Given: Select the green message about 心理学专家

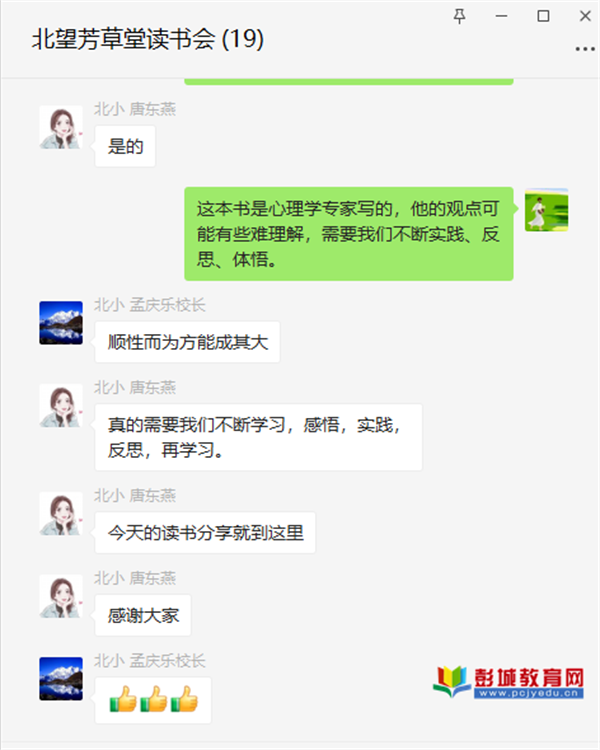Looking at the screenshot, I should pos(349,234).
